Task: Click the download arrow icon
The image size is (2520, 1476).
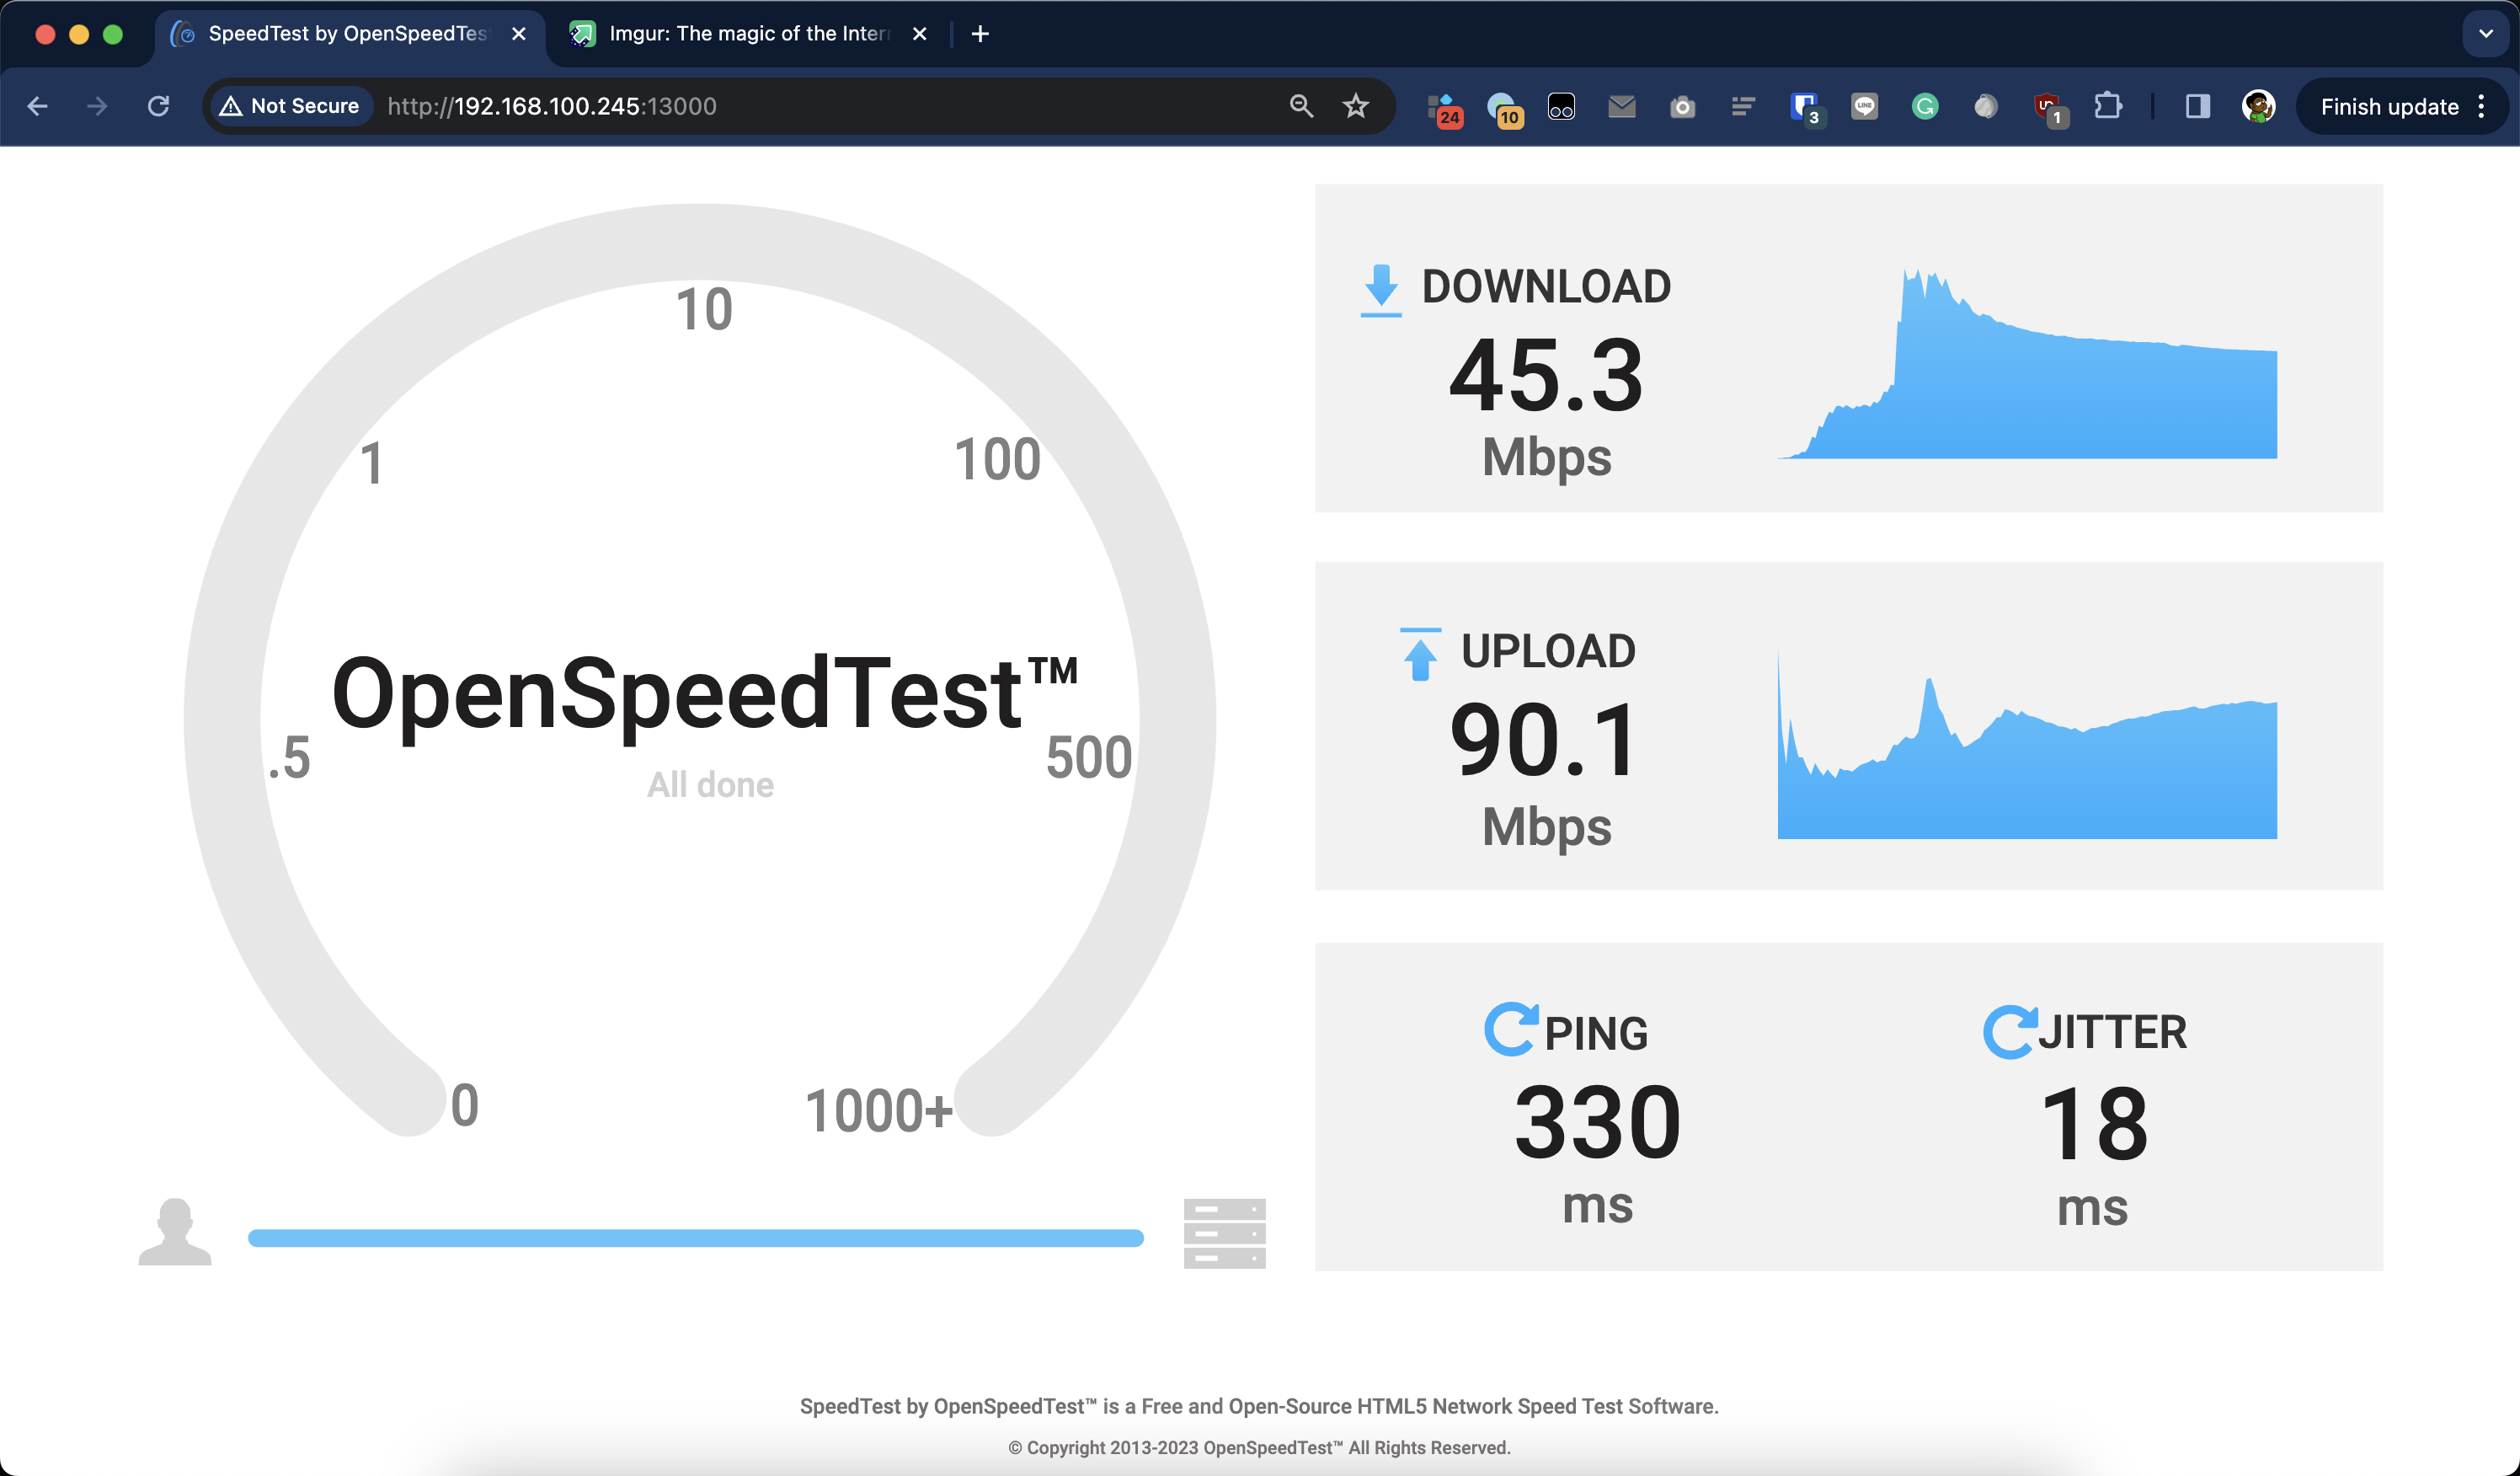Action: (1381, 291)
